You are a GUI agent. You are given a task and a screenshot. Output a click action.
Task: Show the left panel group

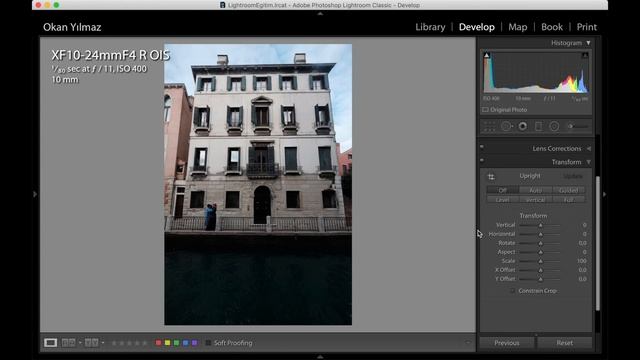tap(35, 194)
